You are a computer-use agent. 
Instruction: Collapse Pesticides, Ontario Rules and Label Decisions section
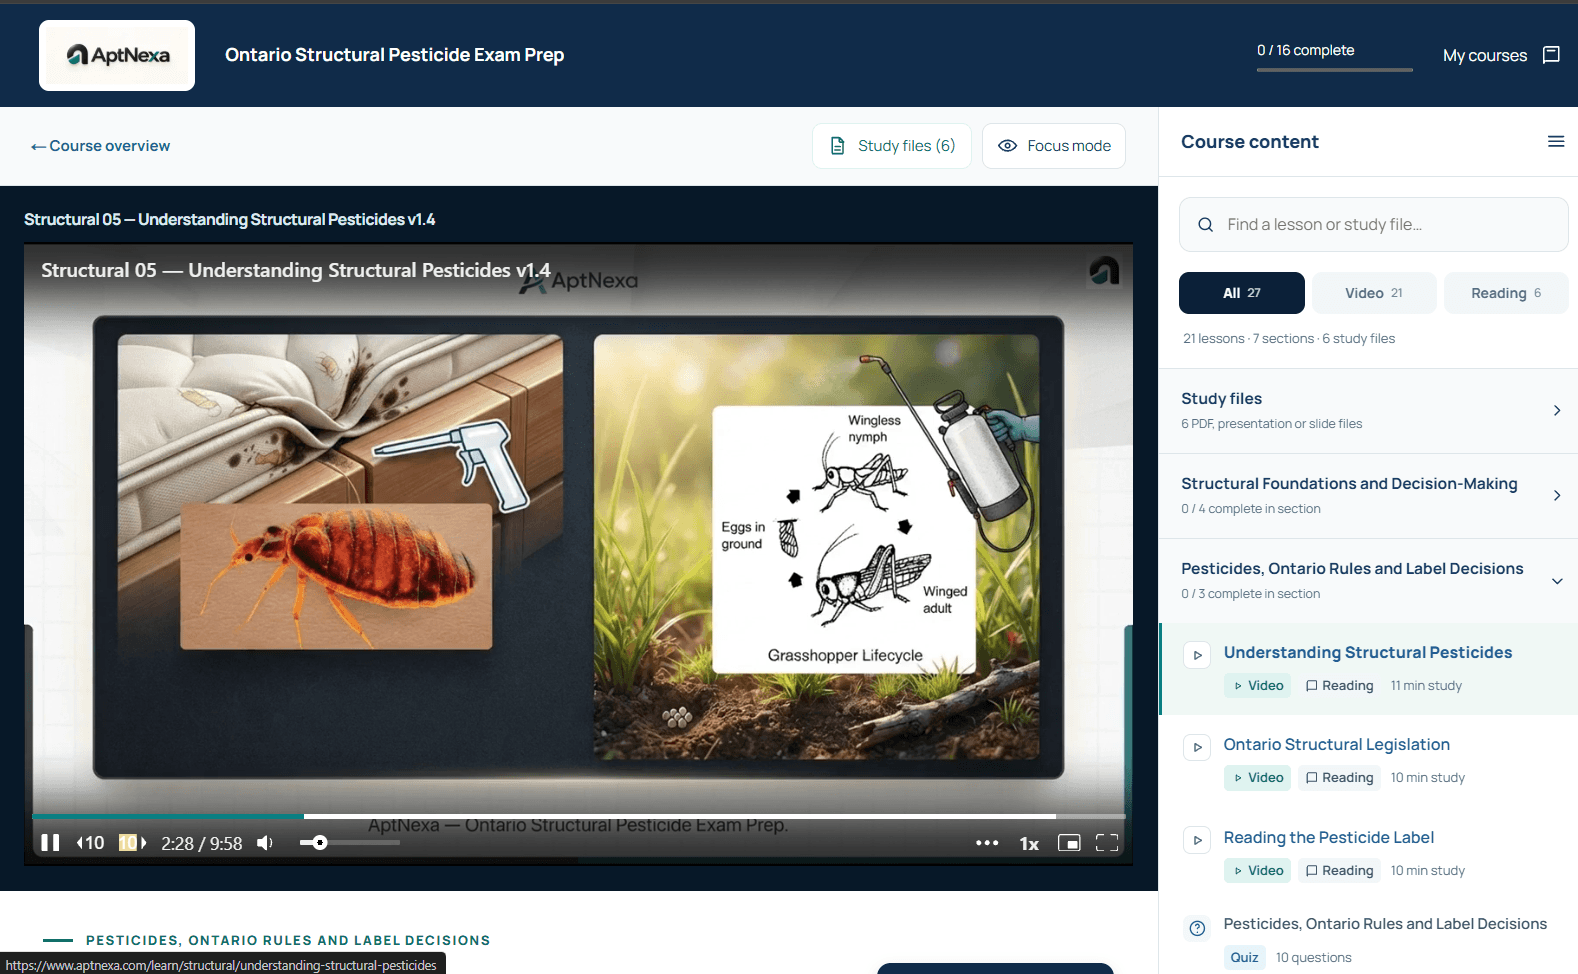1368,581
